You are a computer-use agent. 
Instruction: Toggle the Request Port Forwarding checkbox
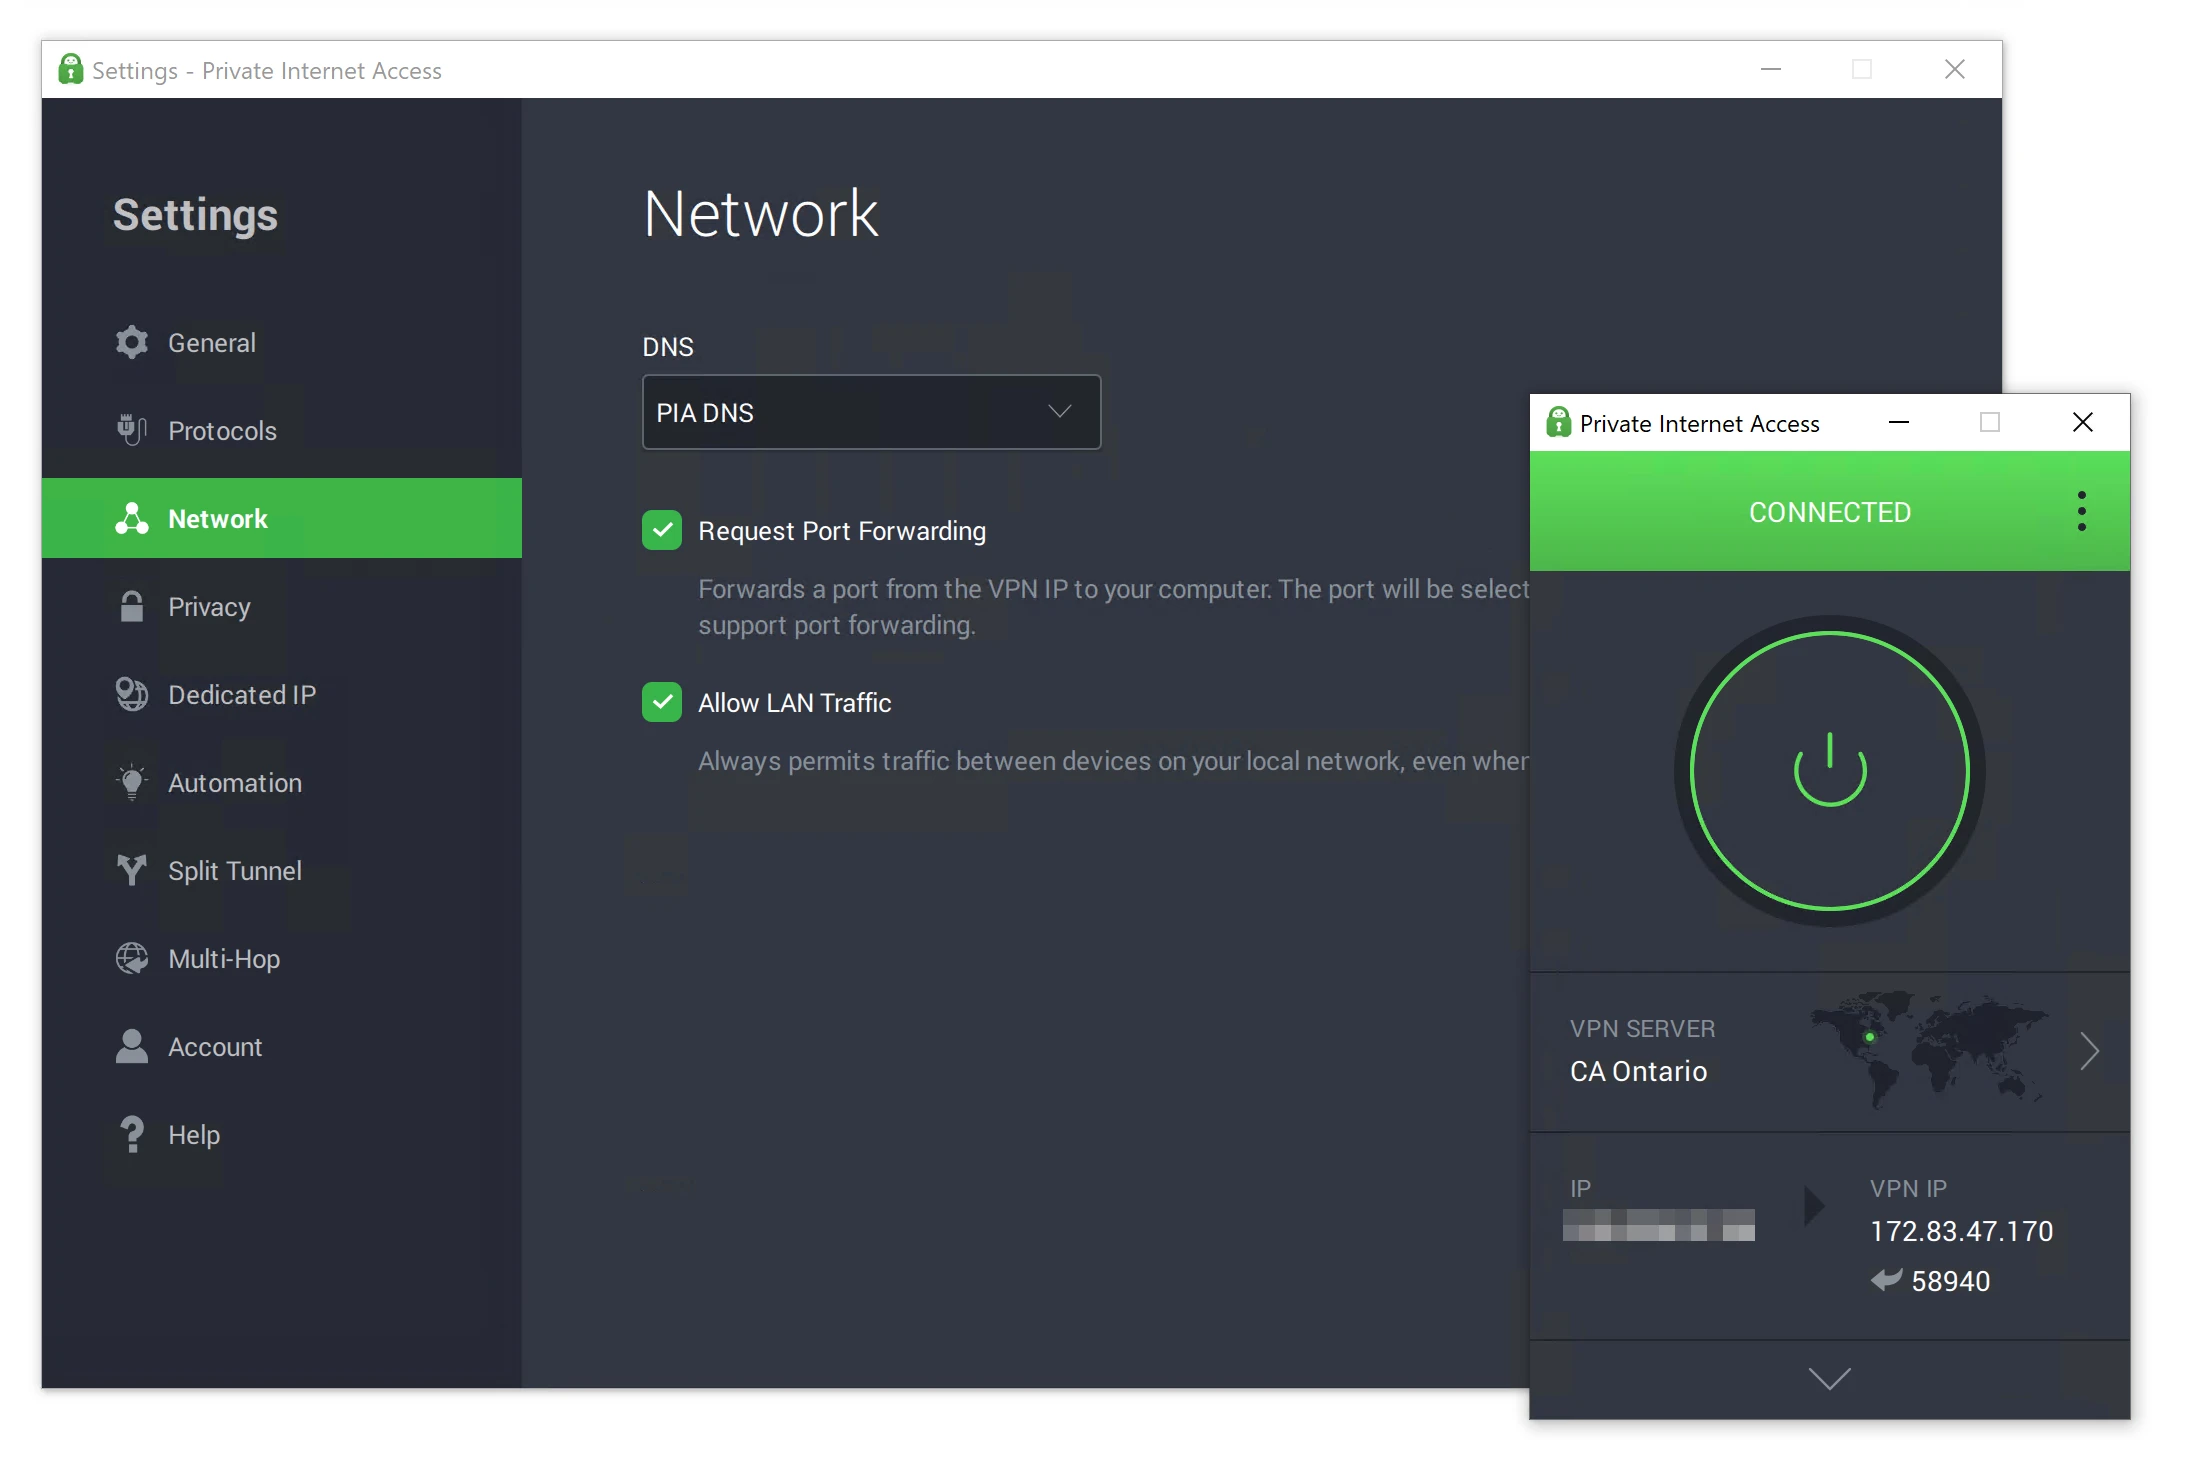[660, 529]
